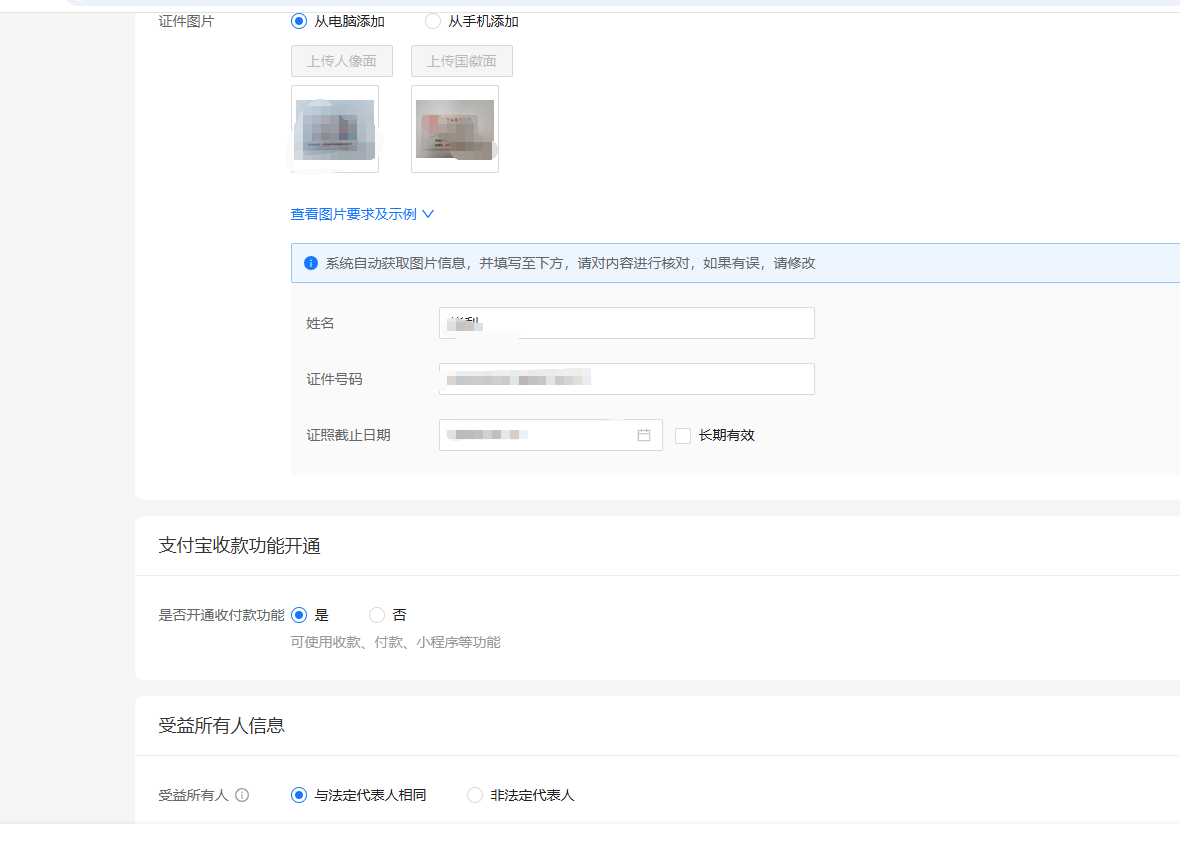Click the calendar icon in 证照截止日期 field

tap(644, 435)
